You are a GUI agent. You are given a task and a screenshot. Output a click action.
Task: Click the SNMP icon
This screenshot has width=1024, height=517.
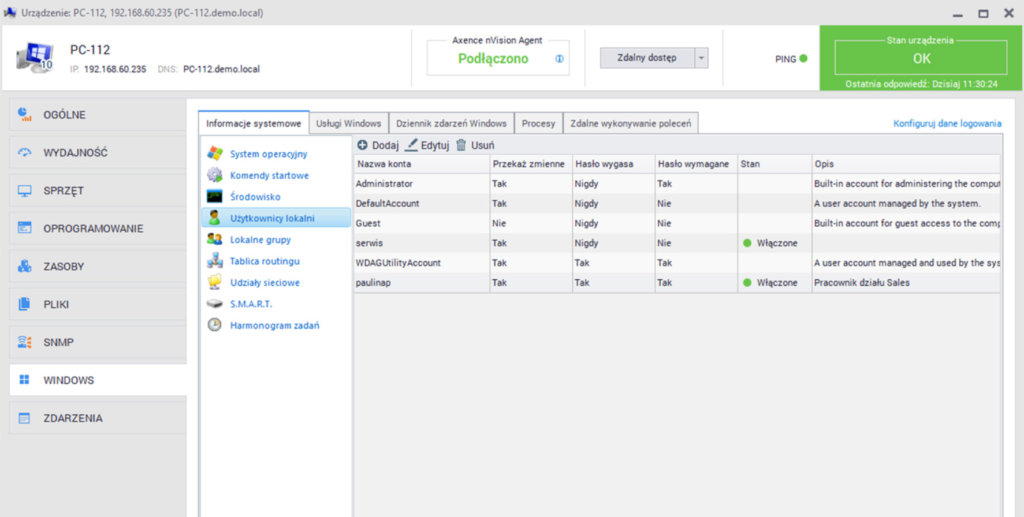click(x=25, y=342)
